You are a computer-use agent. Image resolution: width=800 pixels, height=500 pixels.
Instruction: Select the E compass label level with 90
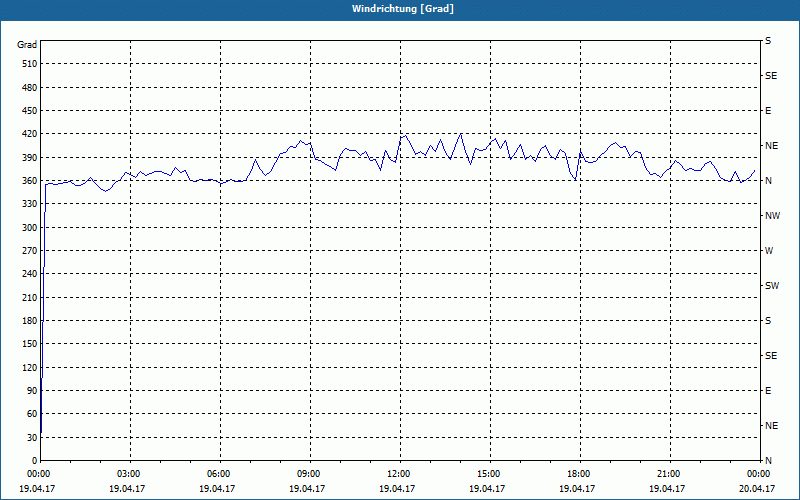coord(768,391)
